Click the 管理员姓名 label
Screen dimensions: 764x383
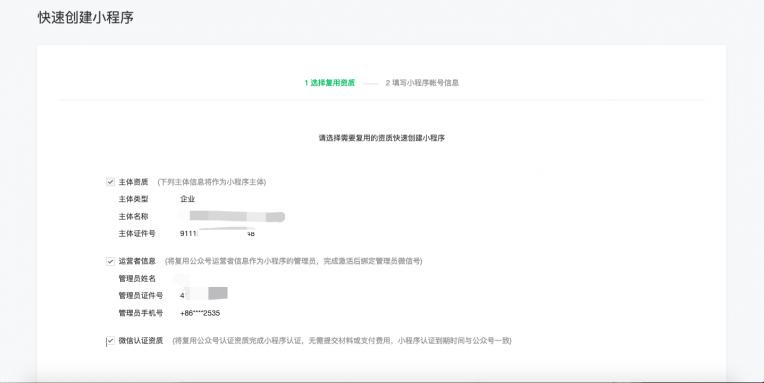click(x=137, y=278)
